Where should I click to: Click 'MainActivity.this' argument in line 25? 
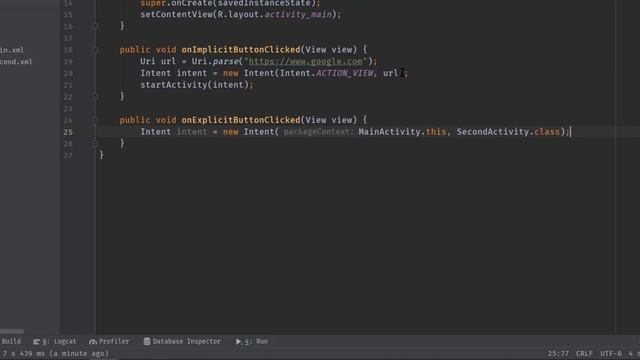pos(402,132)
